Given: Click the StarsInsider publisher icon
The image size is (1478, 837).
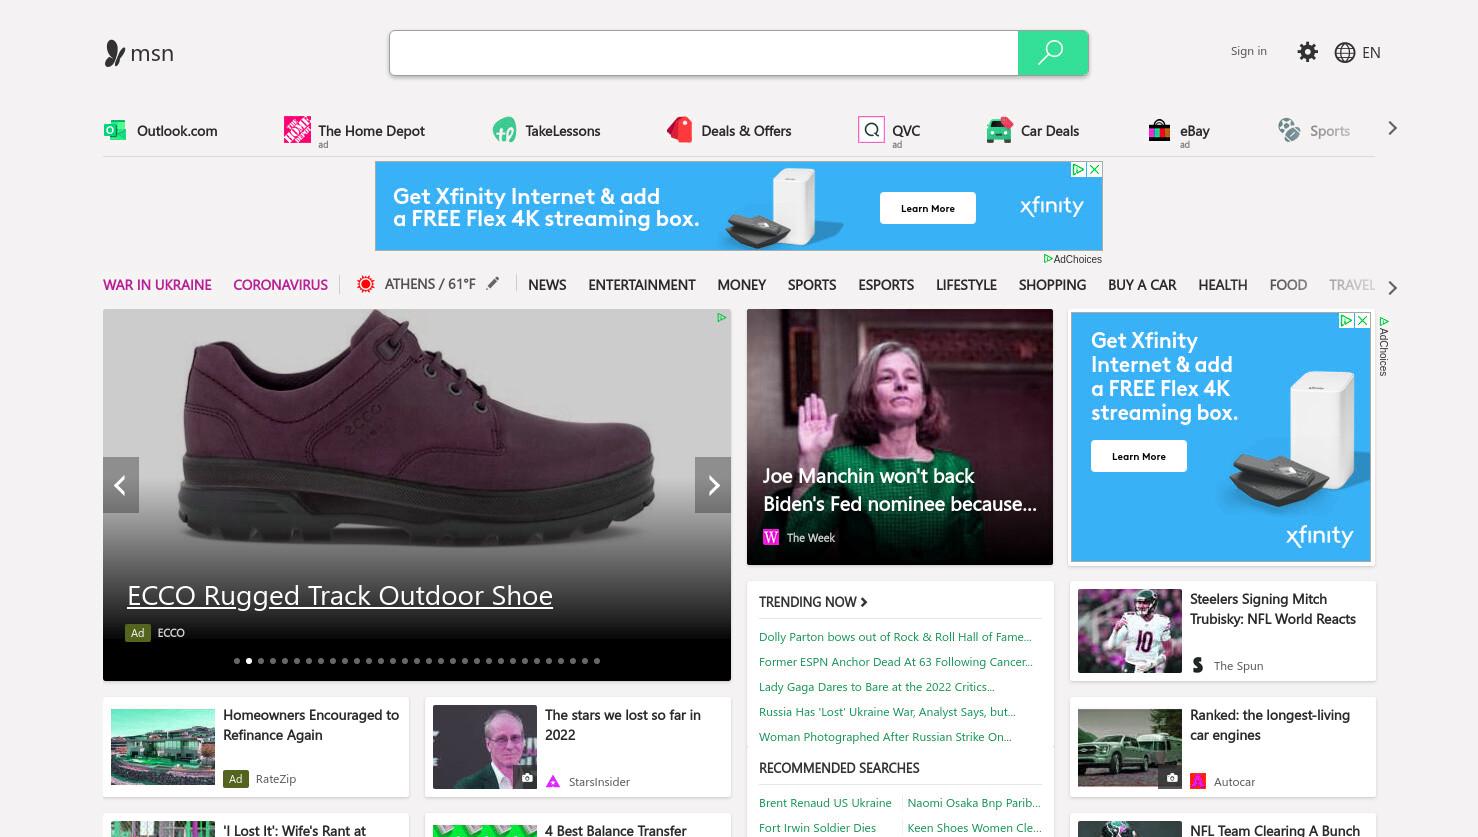Looking at the screenshot, I should point(553,781).
